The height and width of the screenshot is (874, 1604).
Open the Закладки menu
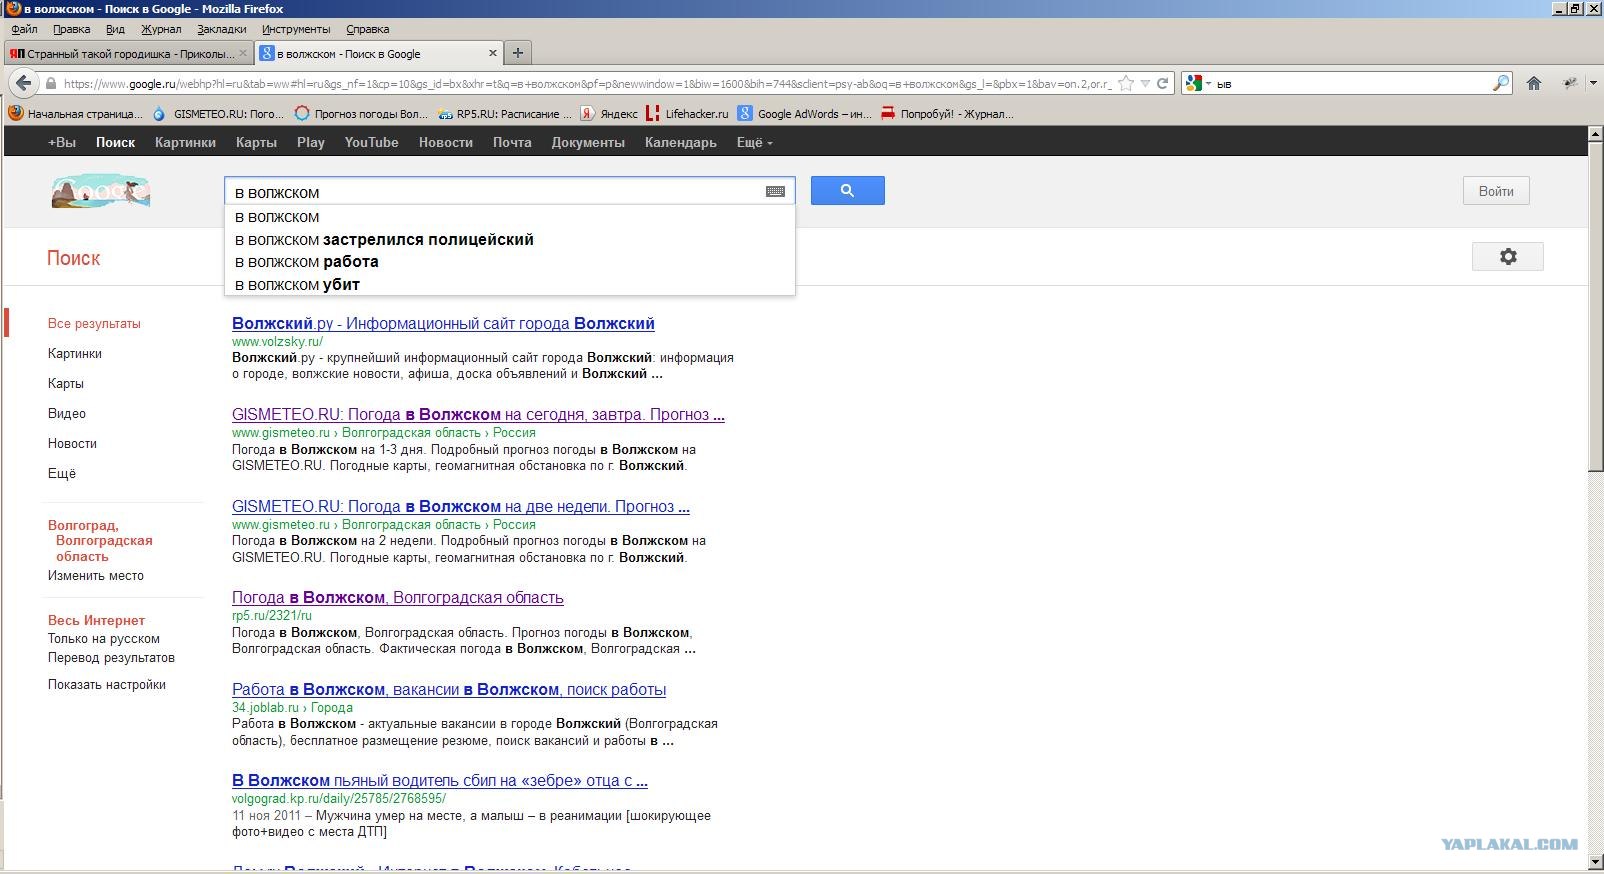click(222, 30)
